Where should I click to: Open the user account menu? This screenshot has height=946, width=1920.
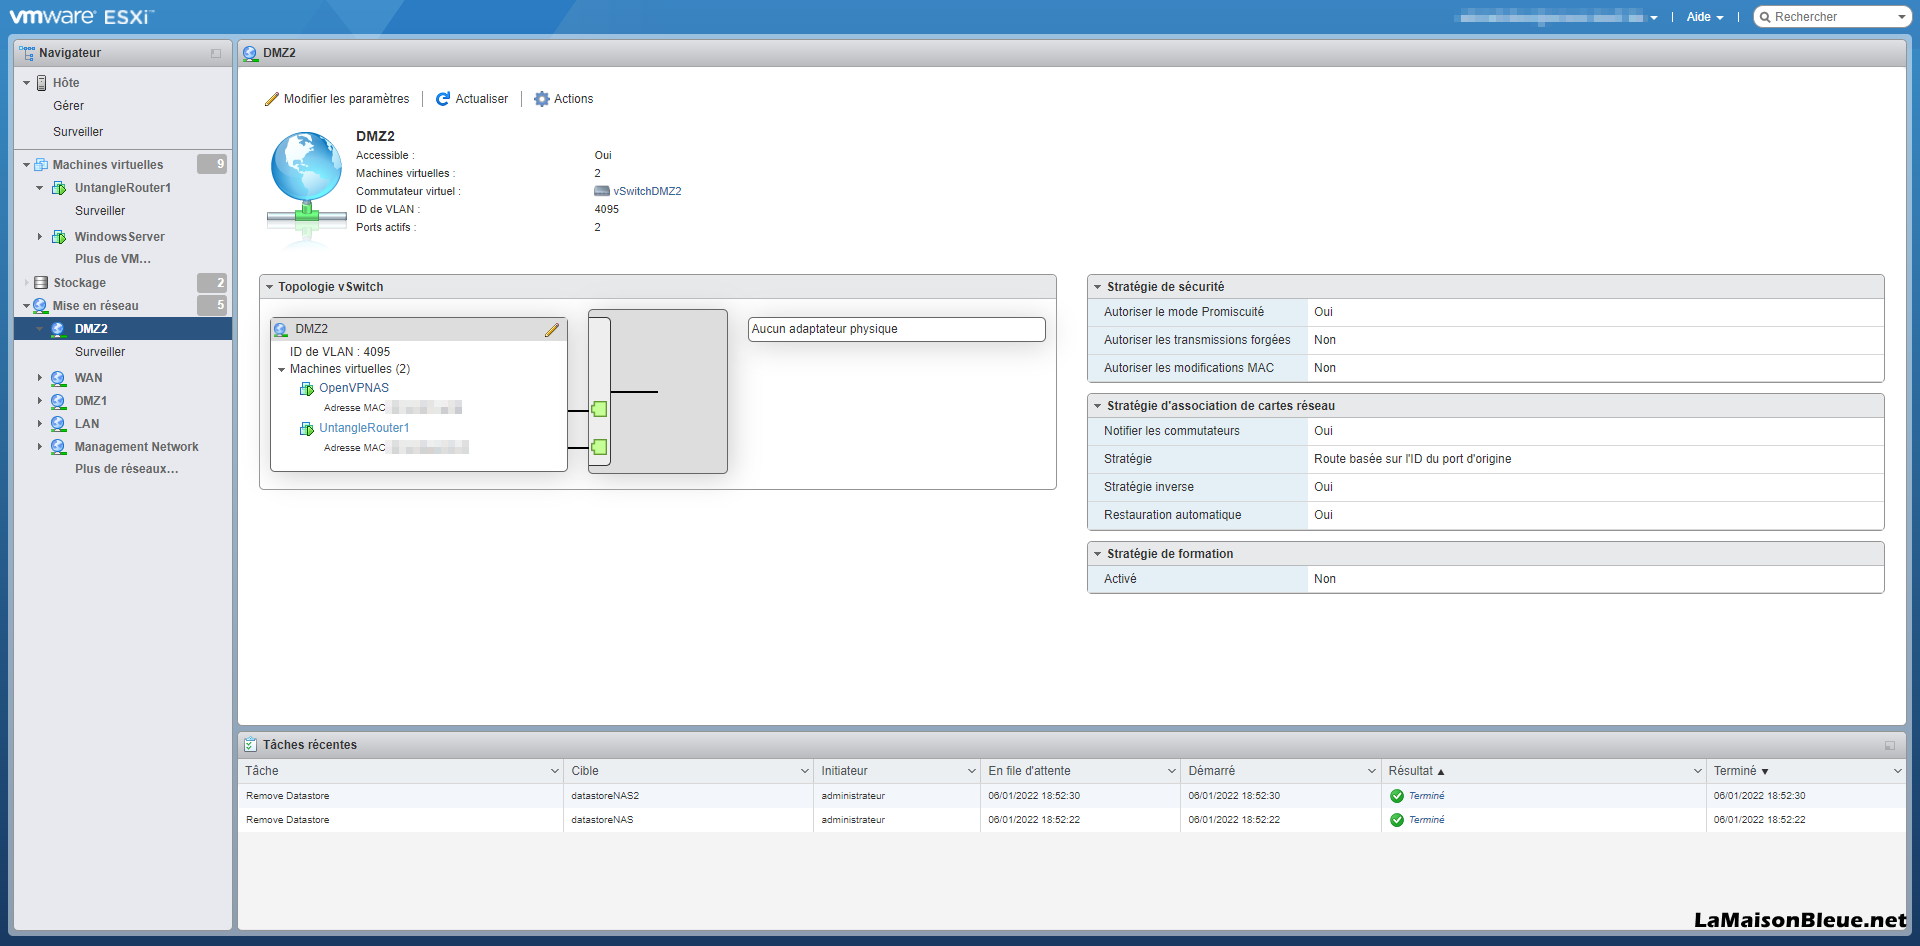[x=1558, y=17]
